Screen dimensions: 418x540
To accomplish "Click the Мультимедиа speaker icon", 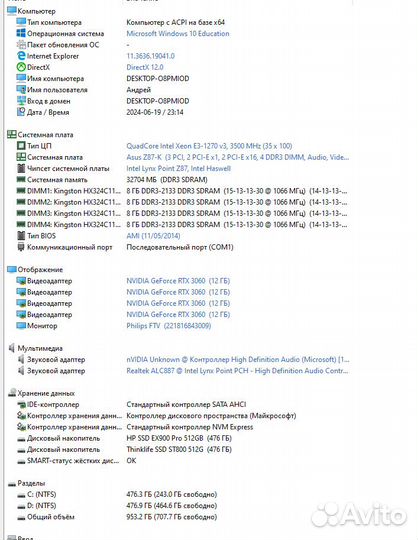I will 12,348.
